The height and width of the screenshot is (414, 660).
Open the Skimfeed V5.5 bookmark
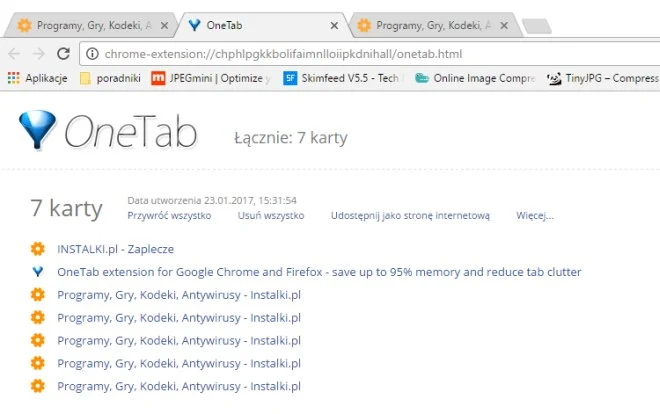coord(341,78)
